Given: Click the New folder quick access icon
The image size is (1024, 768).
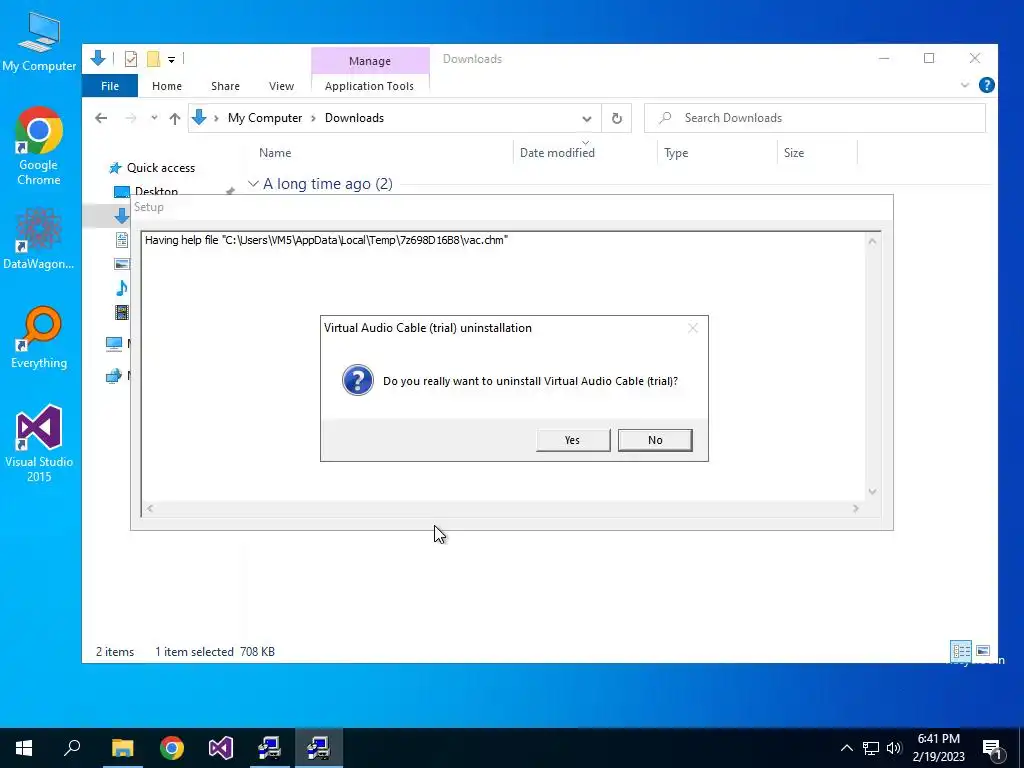Looking at the screenshot, I should click(153, 59).
